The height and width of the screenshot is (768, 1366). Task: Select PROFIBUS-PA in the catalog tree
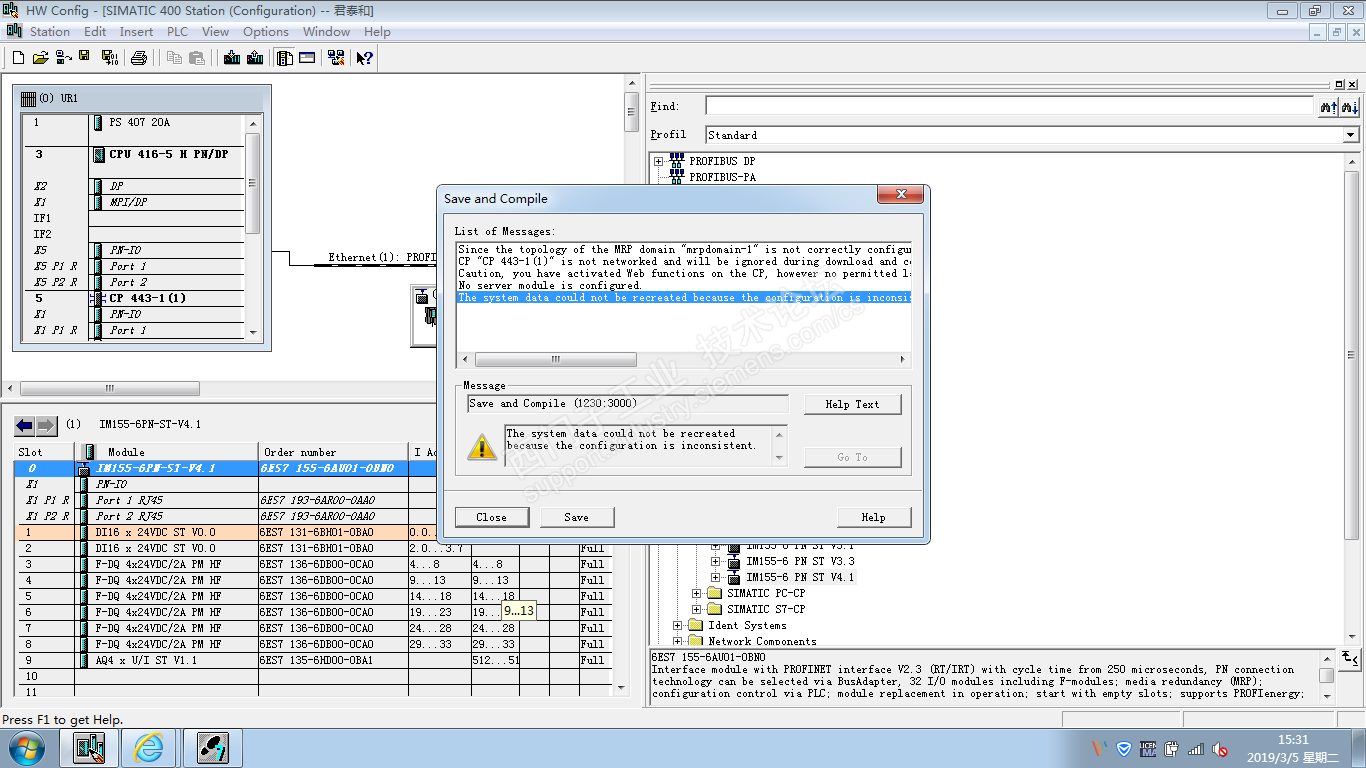coord(722,177)
